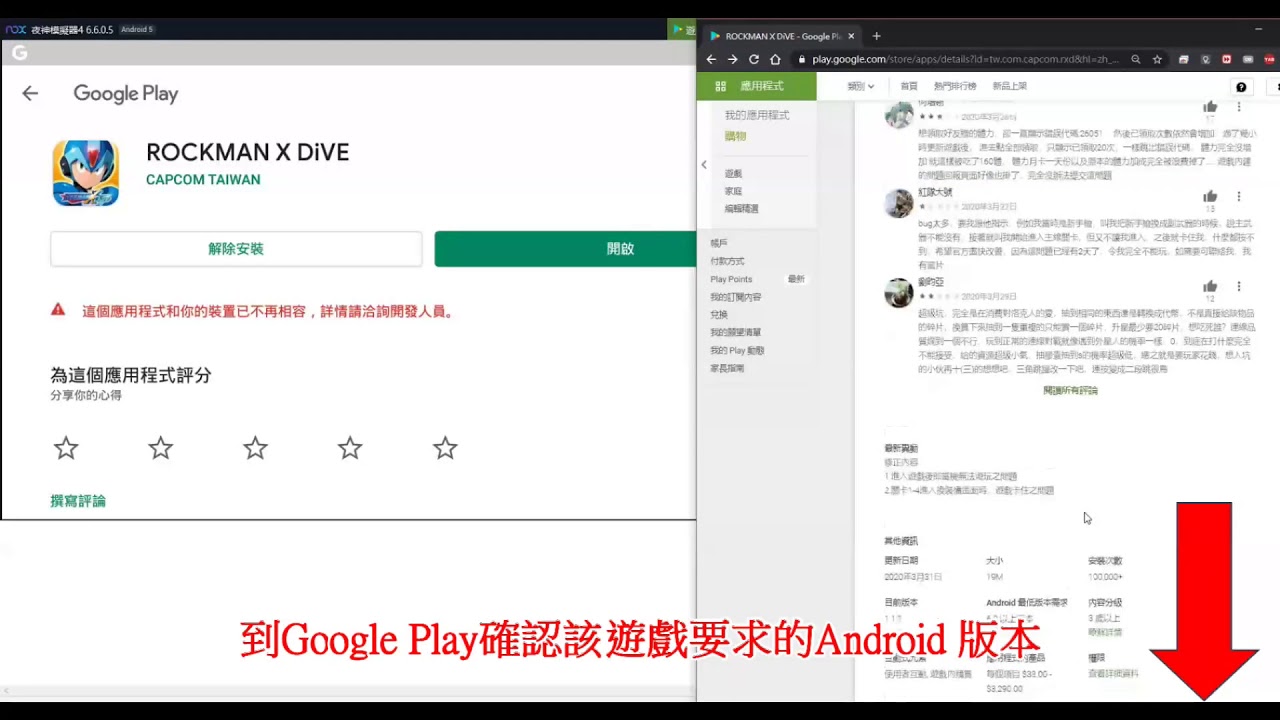Open 購物 shop in sidebar
Viewport: 1280px width, 720px height.
click(x=735, y=136)
